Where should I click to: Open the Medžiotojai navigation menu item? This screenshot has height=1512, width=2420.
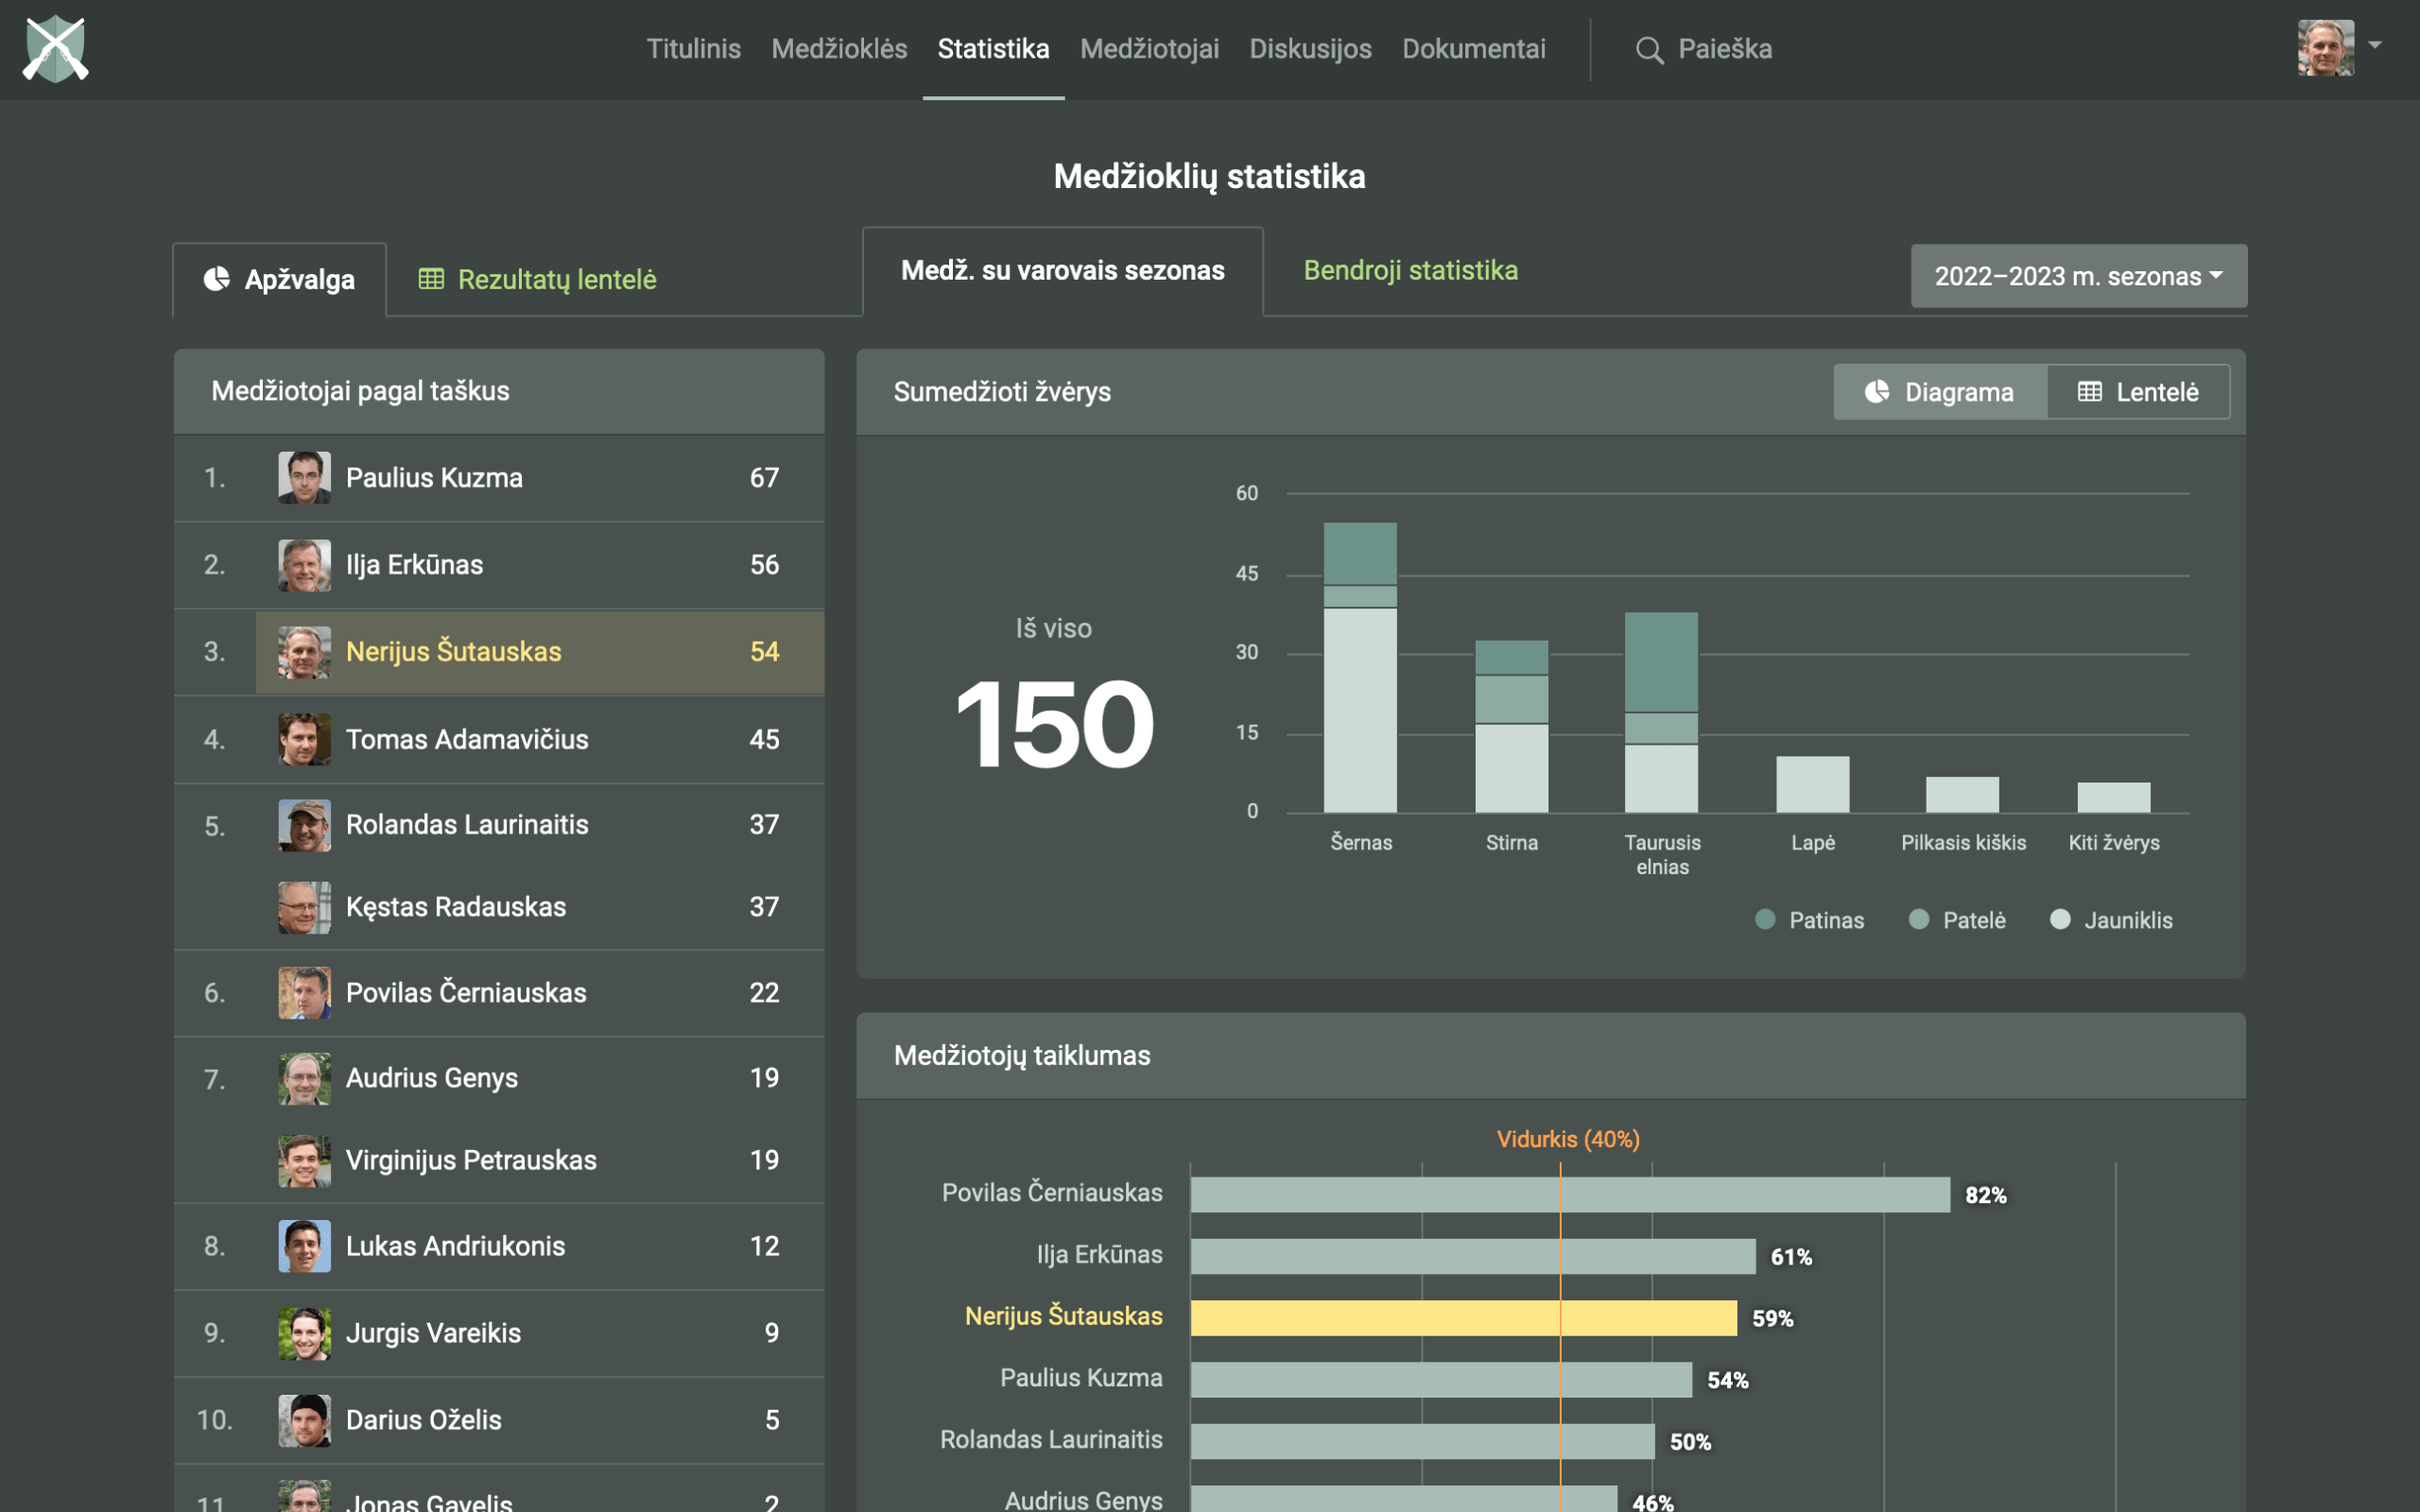[1149, 49]
